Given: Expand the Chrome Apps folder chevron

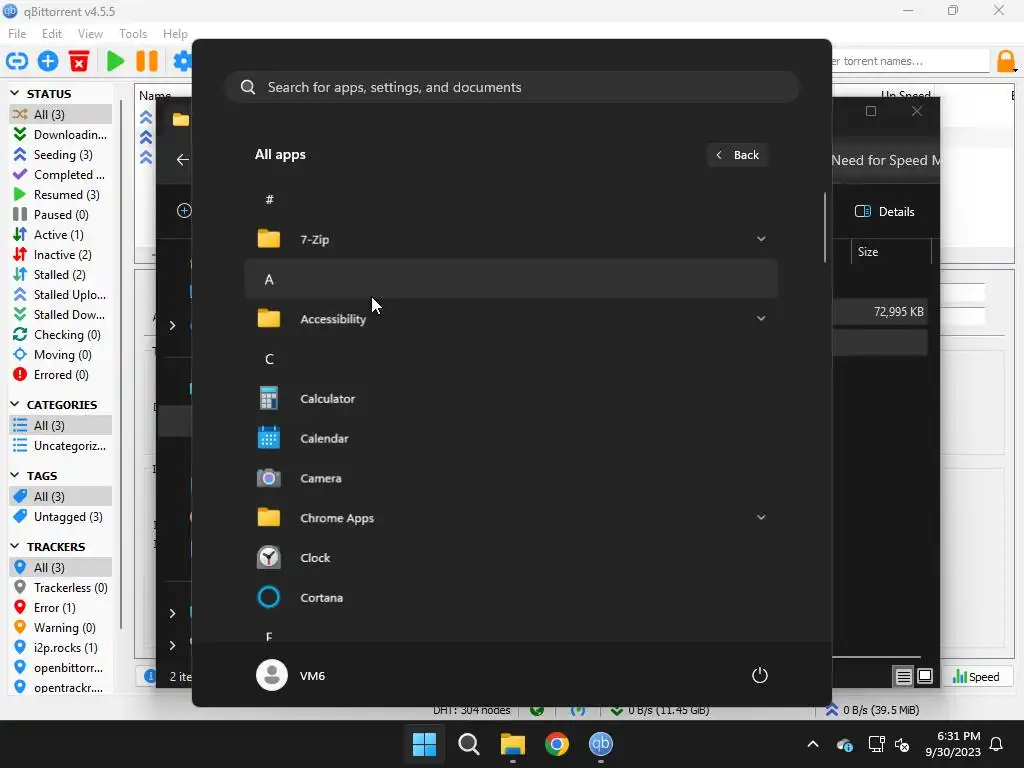Looking at the screenshot, I should coord(761,517).
